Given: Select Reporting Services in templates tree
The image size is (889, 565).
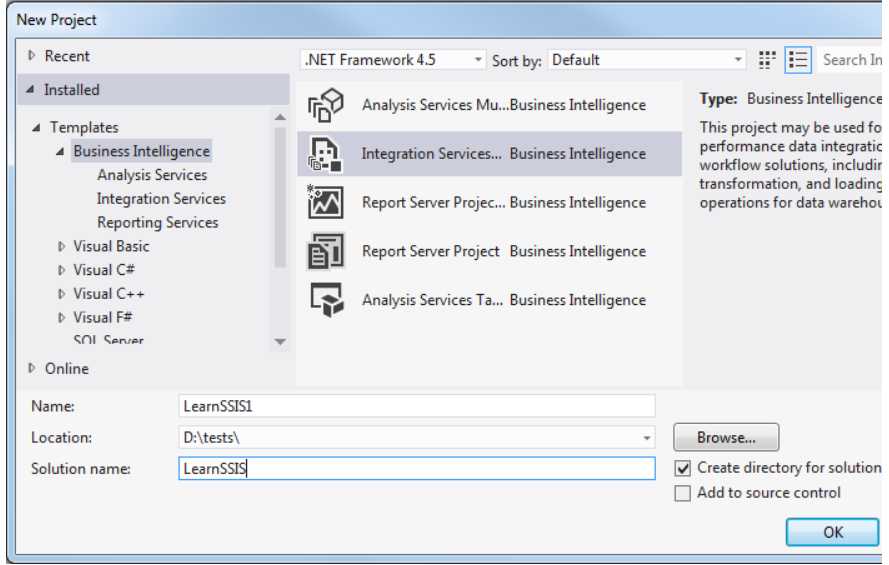Looking at the screenshot, I should coord(158,223).
